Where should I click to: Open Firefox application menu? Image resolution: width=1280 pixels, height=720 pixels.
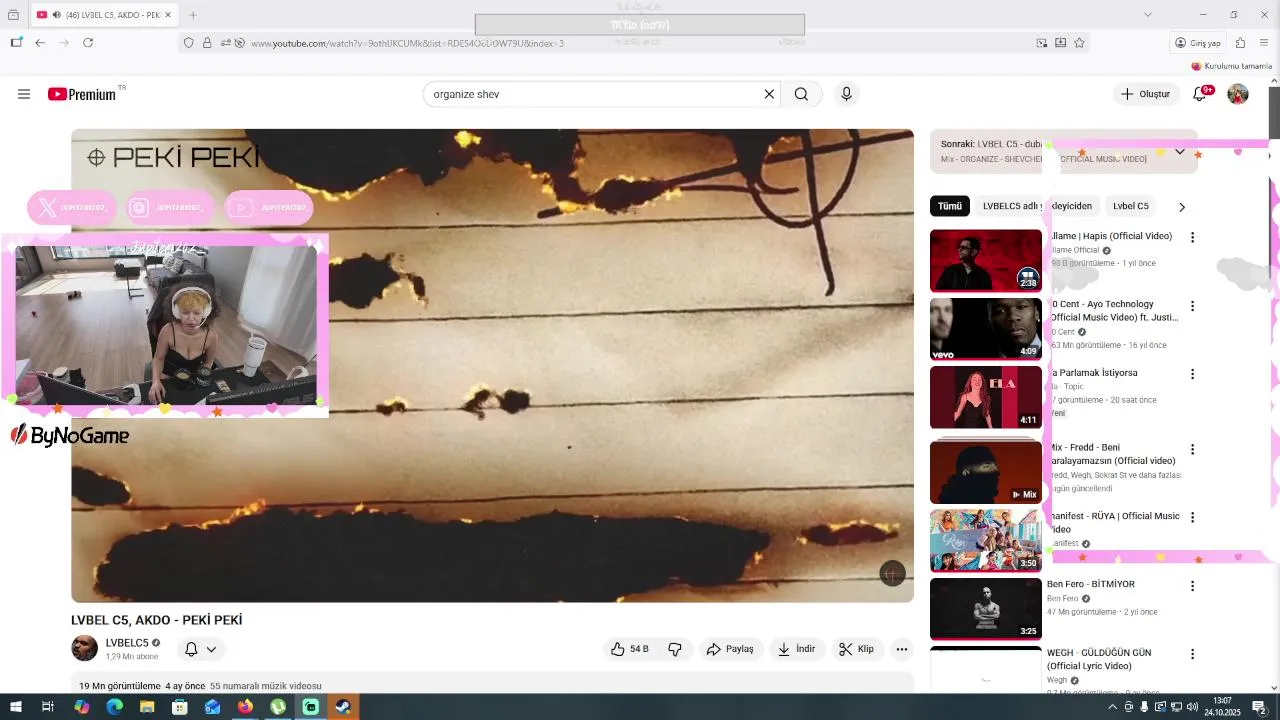1264,43
